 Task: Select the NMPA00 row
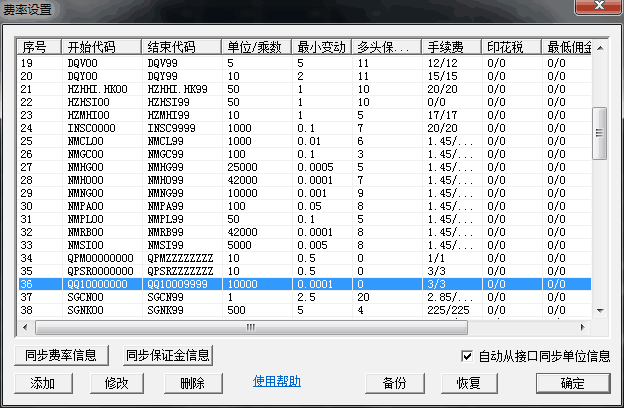coord(305,206)
